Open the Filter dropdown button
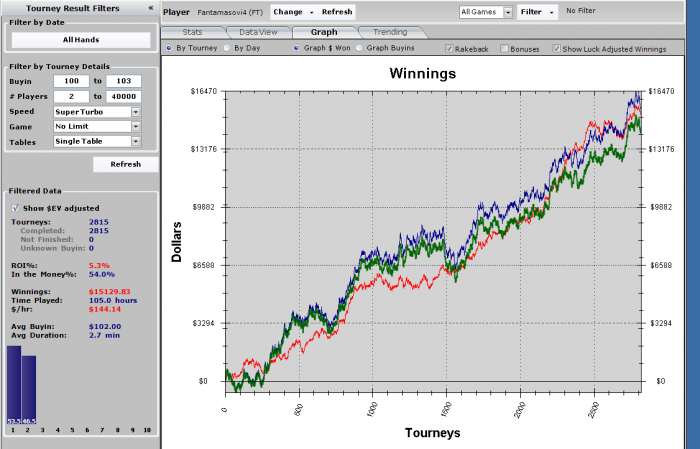 click(537, 12)
